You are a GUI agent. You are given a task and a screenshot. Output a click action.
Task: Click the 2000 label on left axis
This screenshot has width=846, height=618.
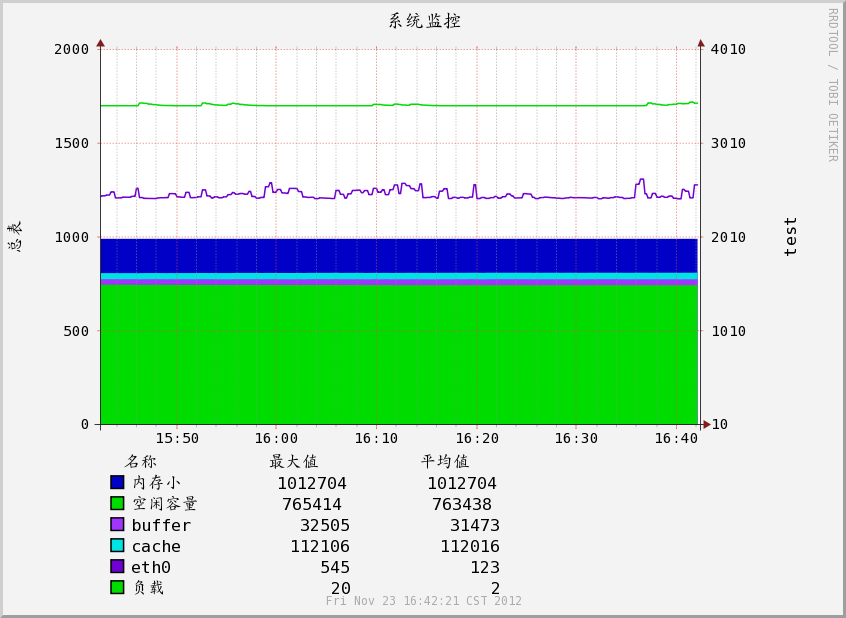71,49
